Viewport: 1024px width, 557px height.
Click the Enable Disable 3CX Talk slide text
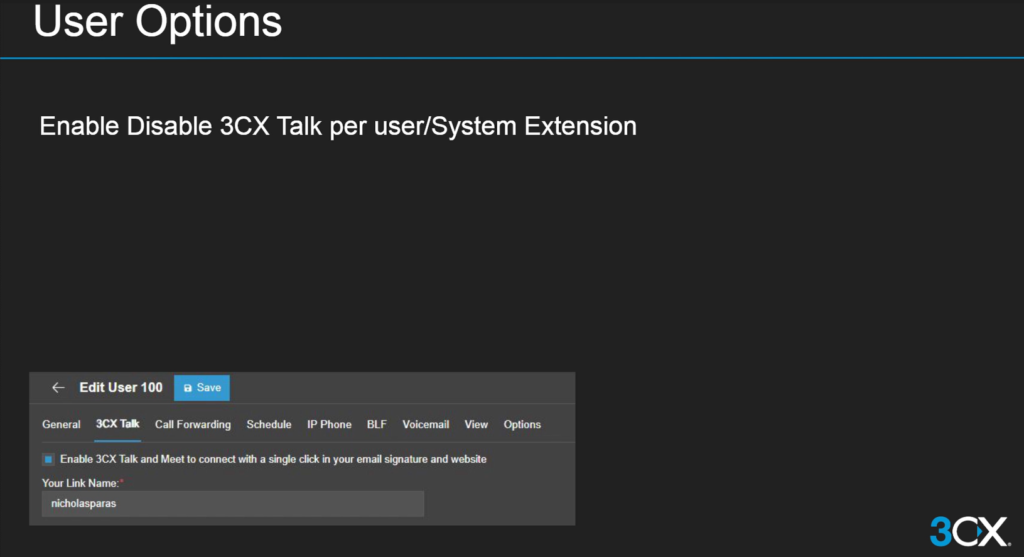tap(338, 127)
